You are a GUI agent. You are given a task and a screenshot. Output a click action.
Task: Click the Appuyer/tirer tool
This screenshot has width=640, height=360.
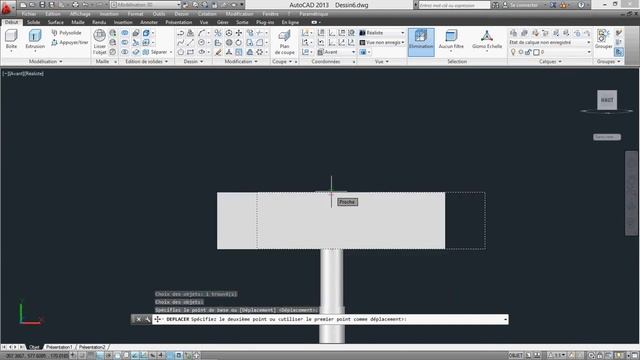point(70,42)
